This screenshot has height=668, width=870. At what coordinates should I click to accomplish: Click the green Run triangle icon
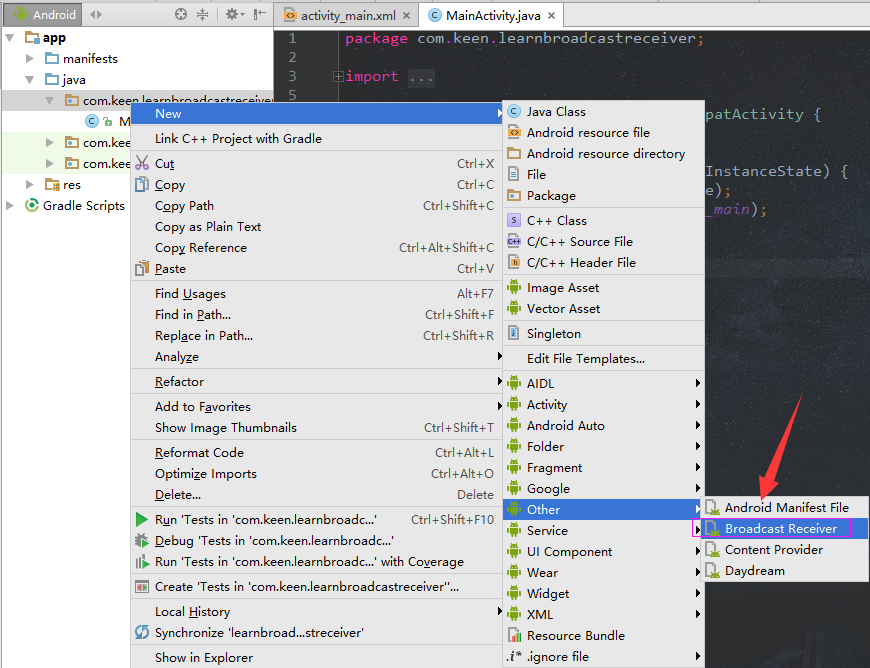[x=142, y=520]
